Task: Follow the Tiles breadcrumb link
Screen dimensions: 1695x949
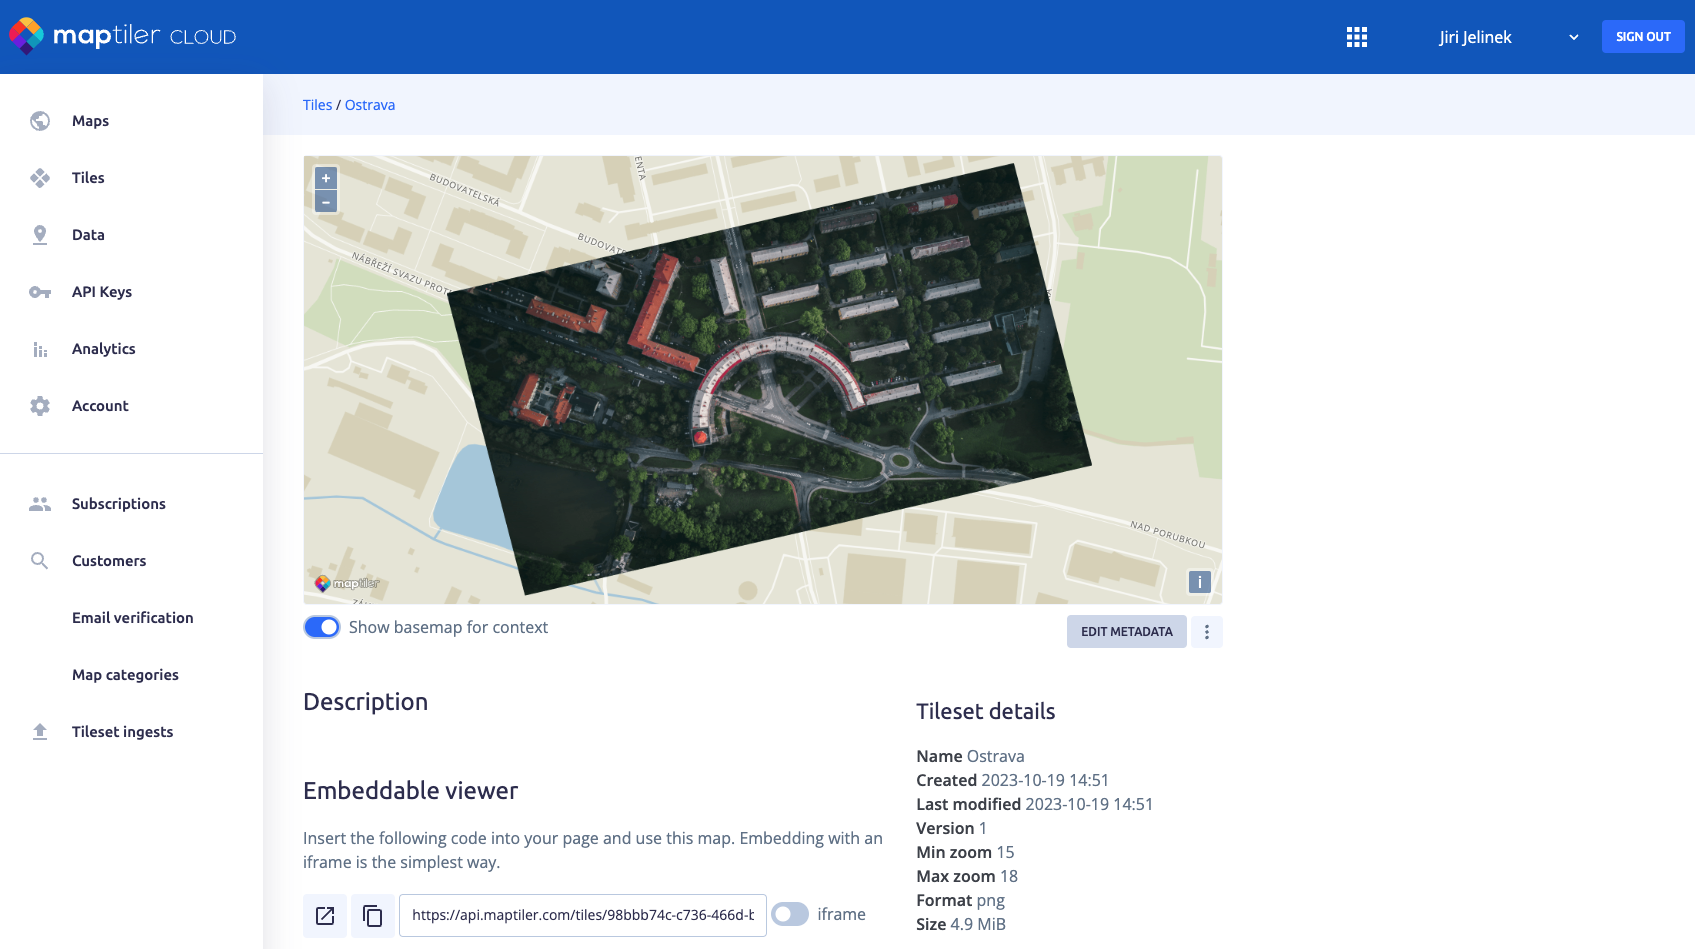Action: pos(317,105)
